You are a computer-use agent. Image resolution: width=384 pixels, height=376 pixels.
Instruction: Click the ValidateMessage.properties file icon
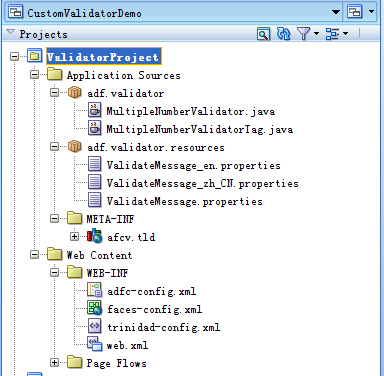[x=95, y=200]
